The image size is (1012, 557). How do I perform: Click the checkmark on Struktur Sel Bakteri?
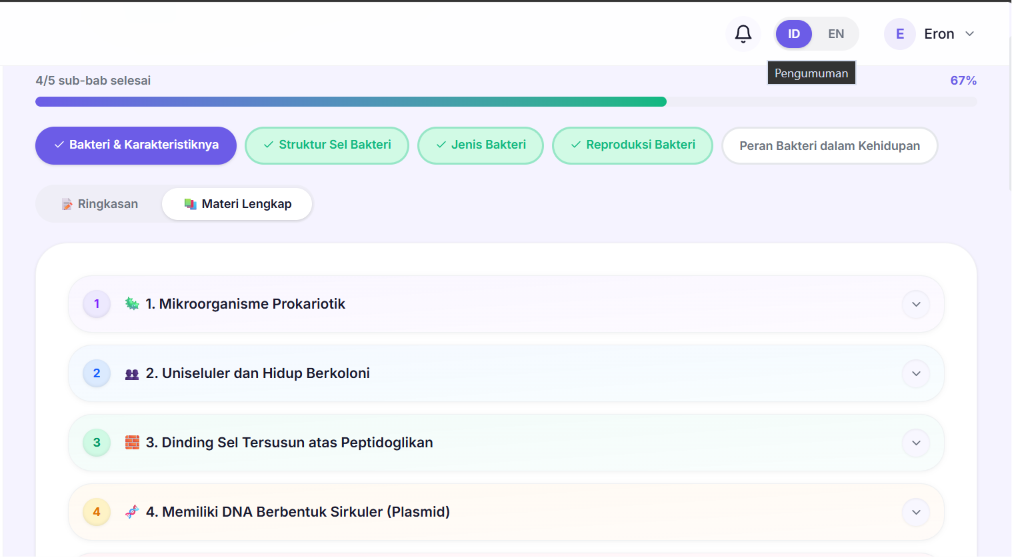[268, 145]
